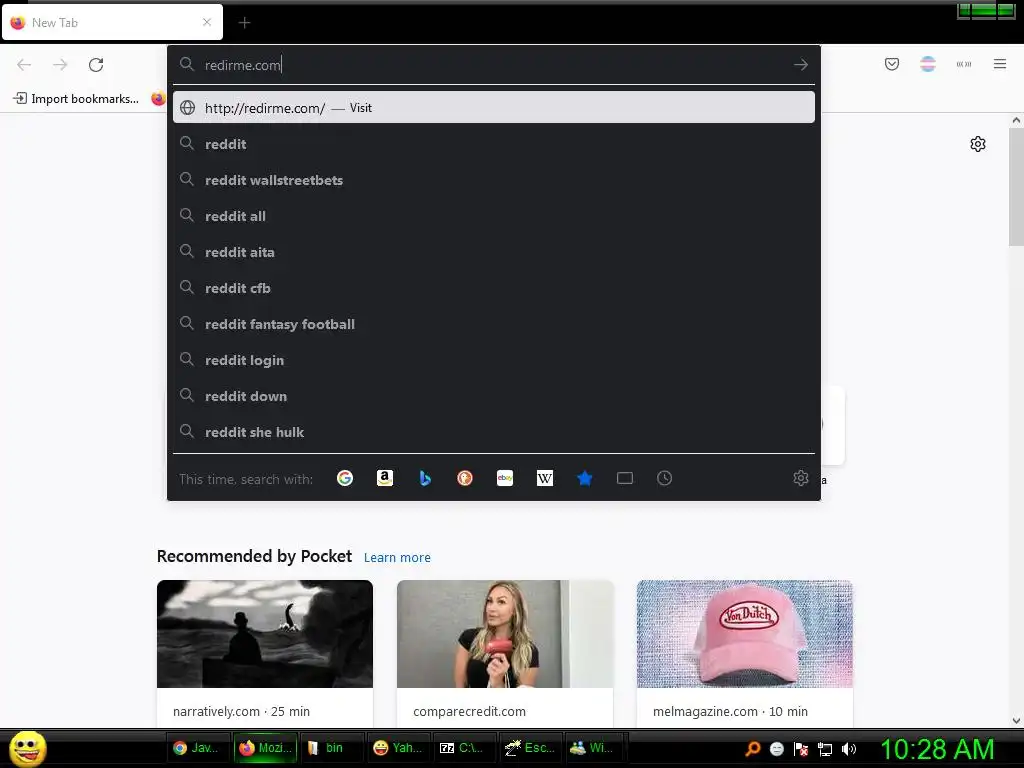Click the red-flag security tray icon

tap(801, 749)
